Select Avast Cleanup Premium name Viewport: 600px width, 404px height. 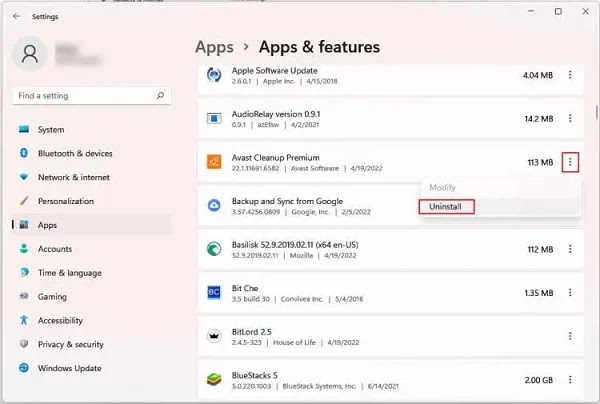pos(276,158)
